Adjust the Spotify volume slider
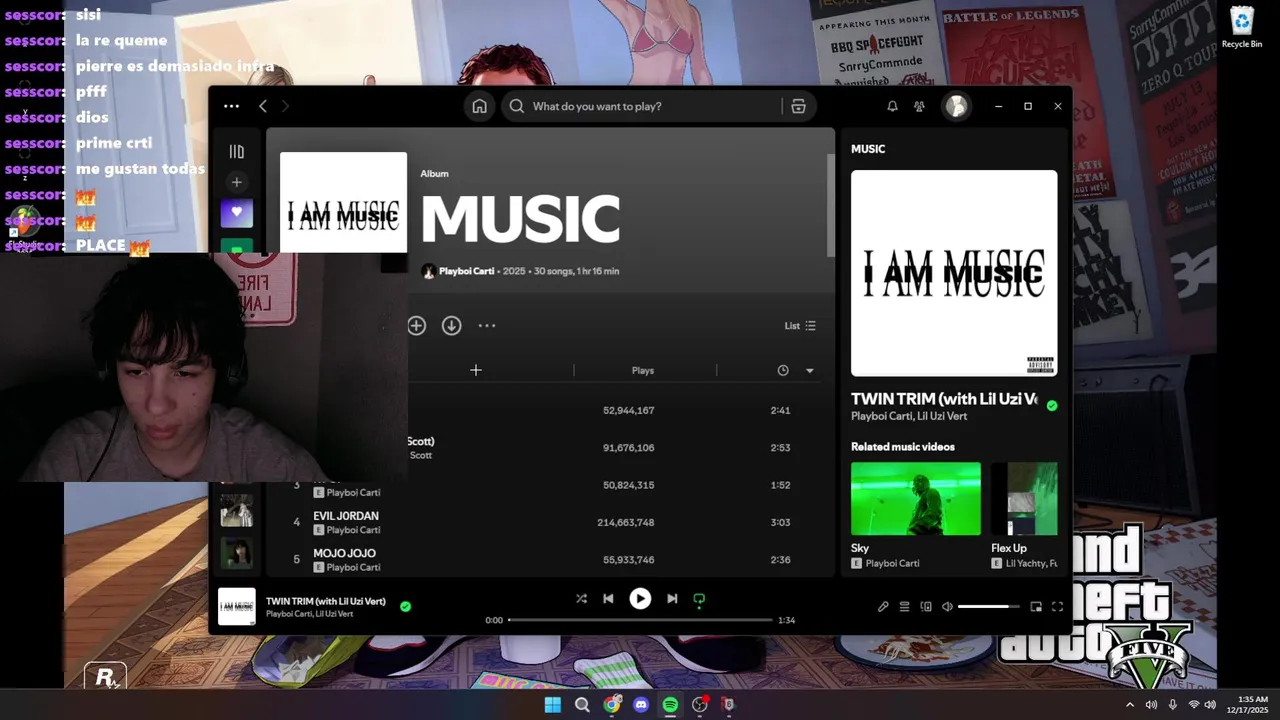Image resolution: width=1280 pixels, height=720 pixels. click(989, 607)
